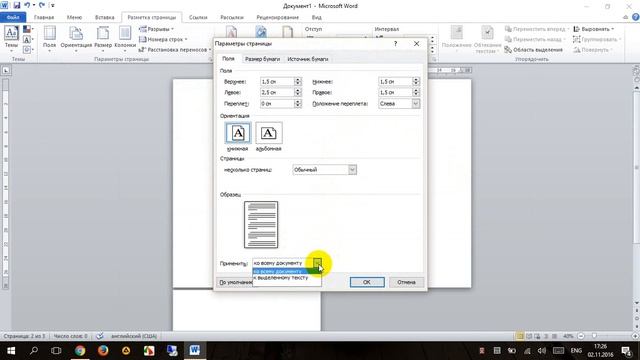Click the Применить dropdown arrow
This screenshot has width=640, height=360.
(317, 263)
